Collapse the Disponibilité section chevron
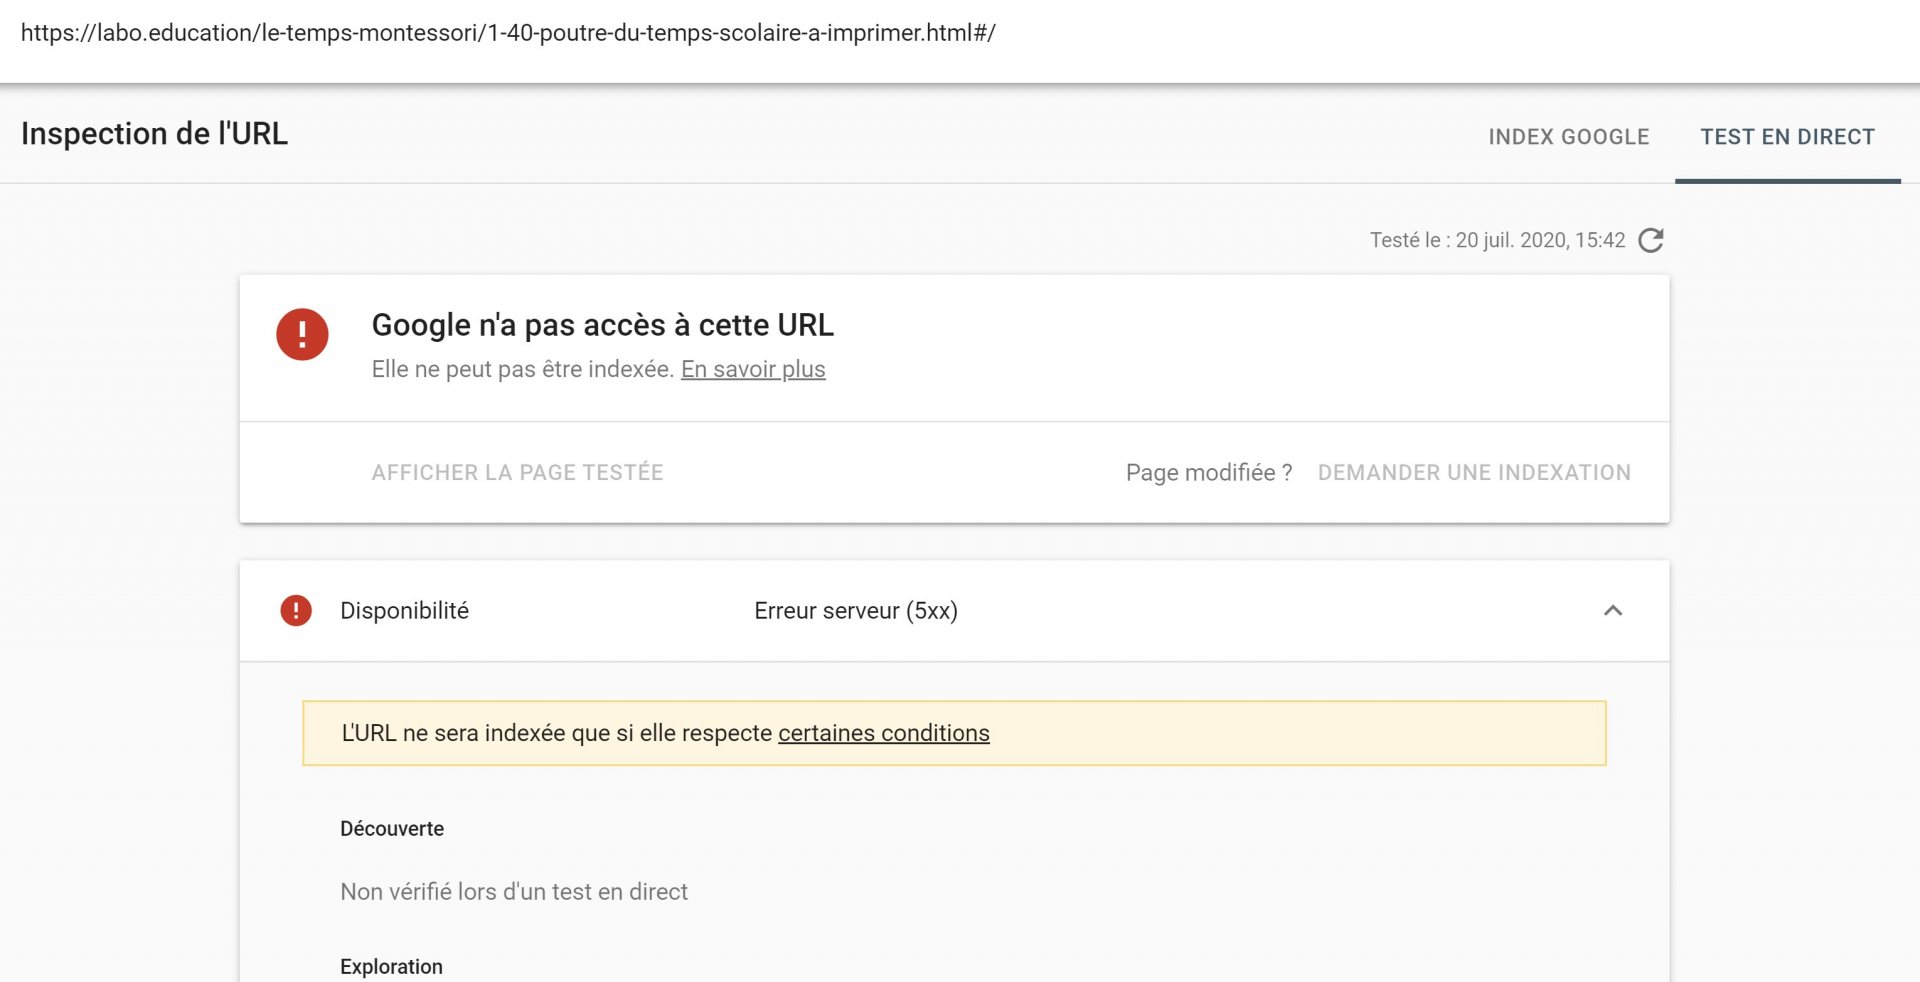 coord(1613,610)
